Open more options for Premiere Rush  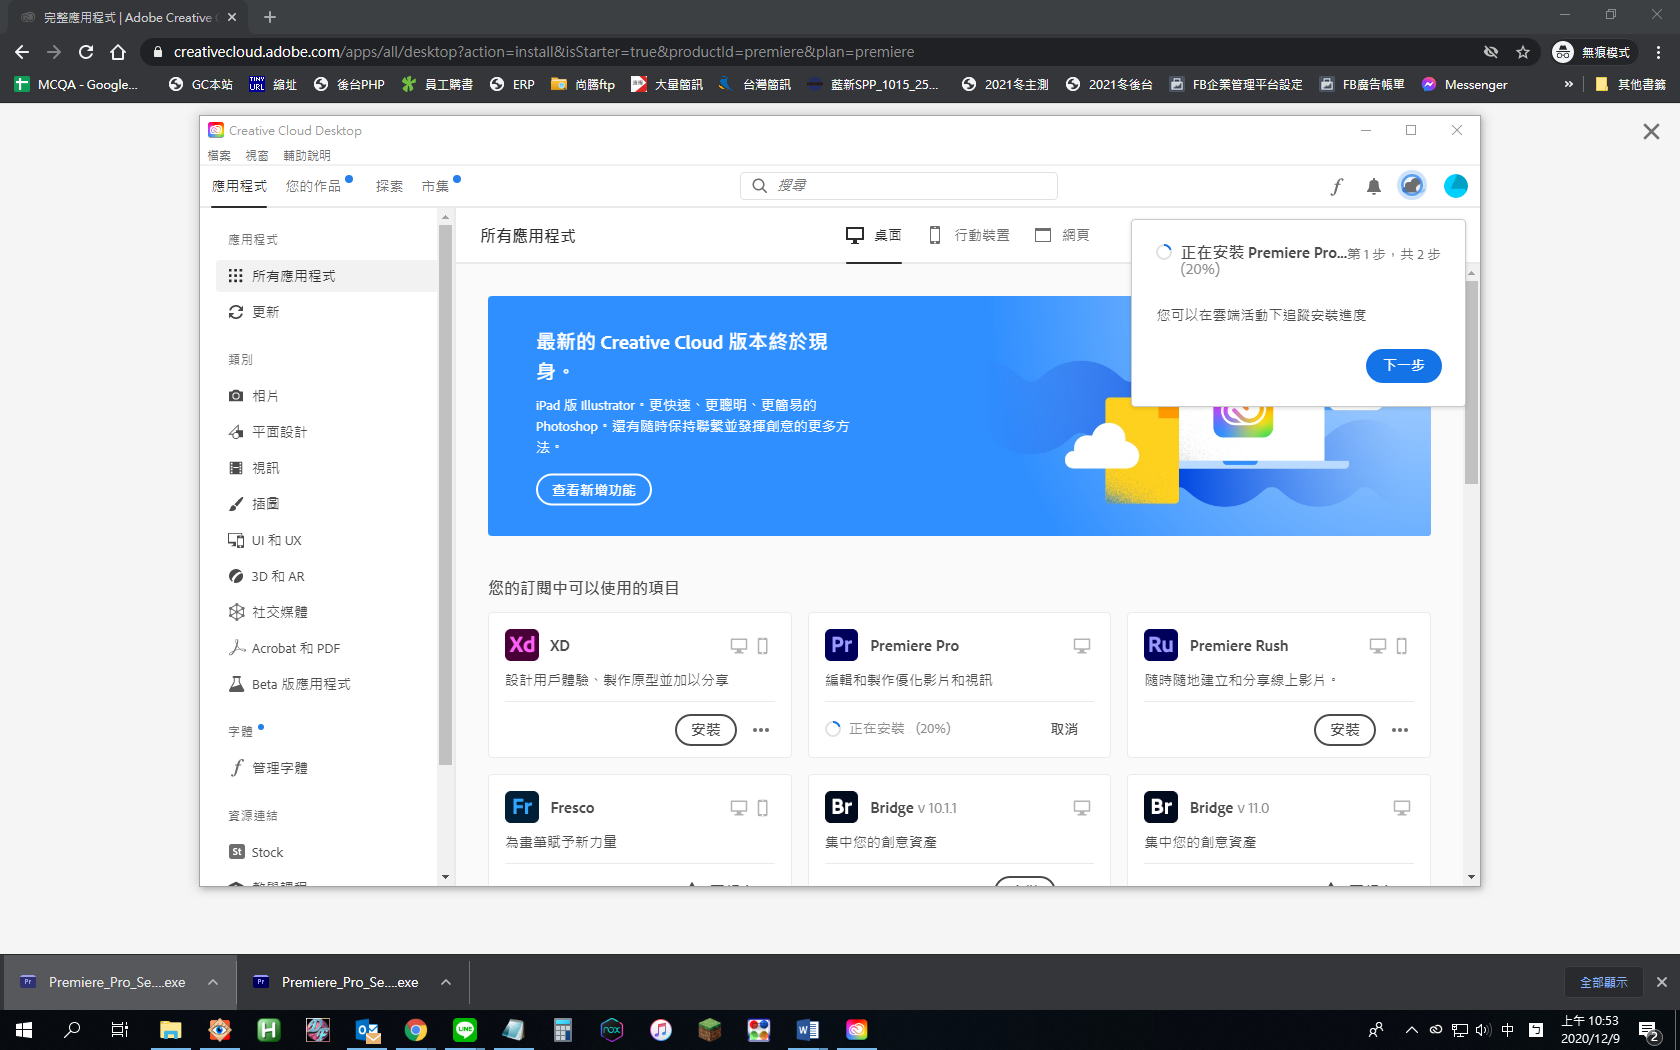[1400, 730]
